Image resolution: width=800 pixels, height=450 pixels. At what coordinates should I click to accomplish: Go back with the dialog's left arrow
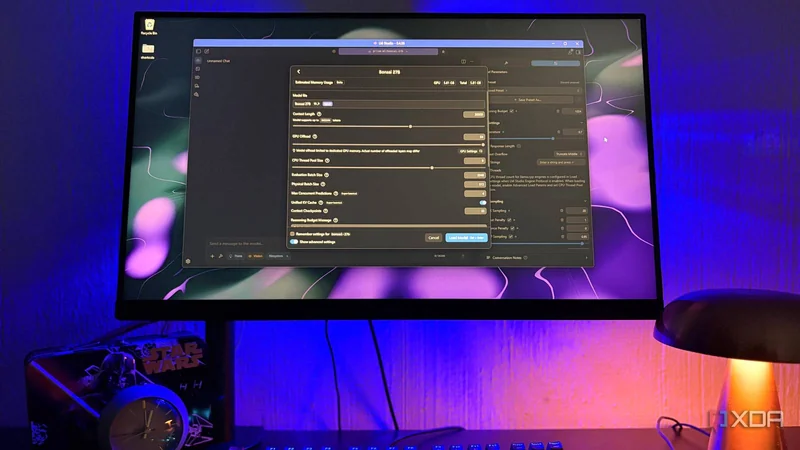[x=298, y=72]
